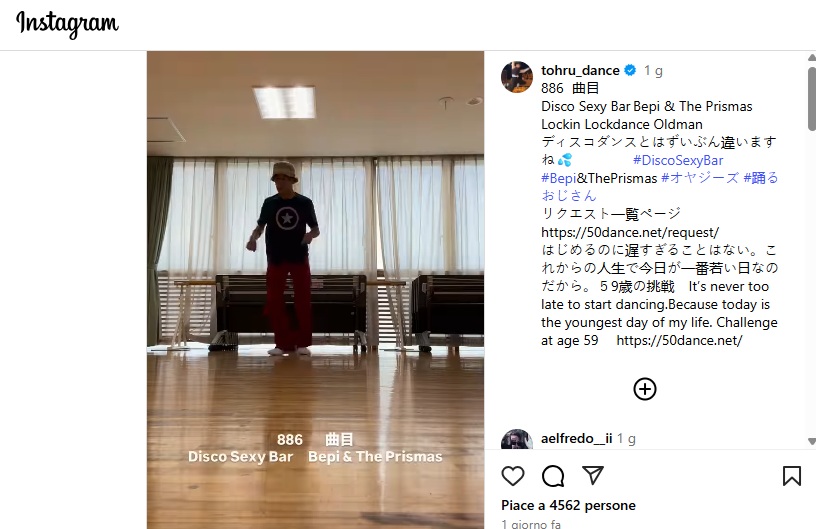Open the tohru_dance profile picture
Viewport: 816px width, 529px height.
coord(517,77)
